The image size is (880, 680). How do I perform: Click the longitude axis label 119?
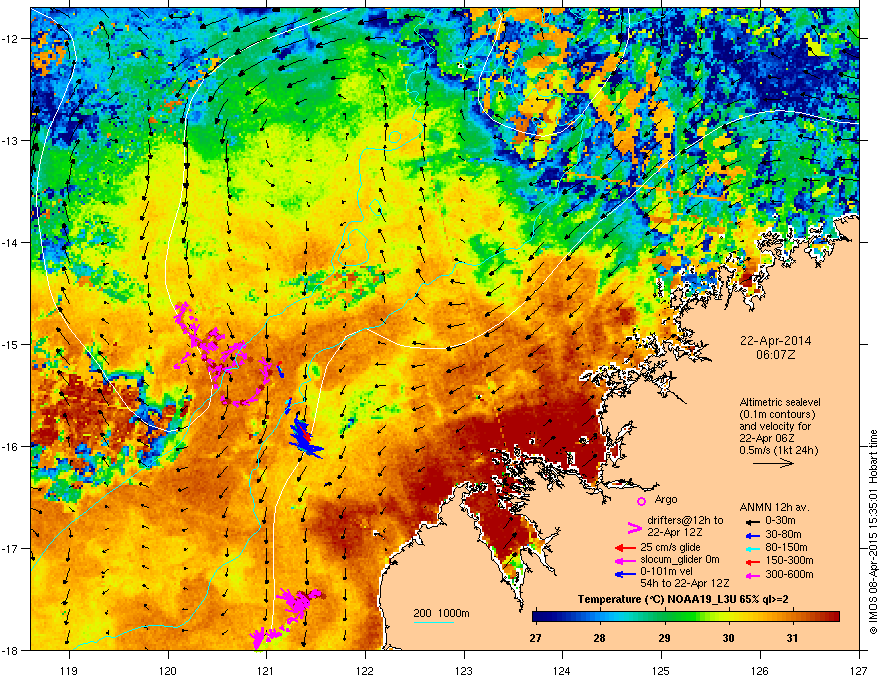tap(69, 670)
